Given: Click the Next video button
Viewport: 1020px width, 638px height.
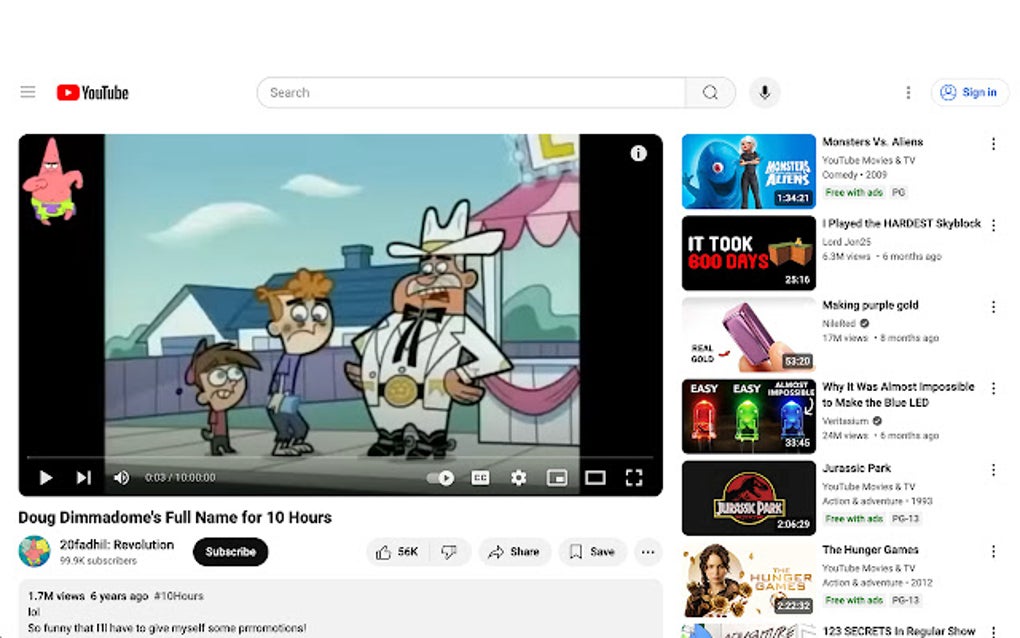Looking at the screenshot, I should pos(84,478).
